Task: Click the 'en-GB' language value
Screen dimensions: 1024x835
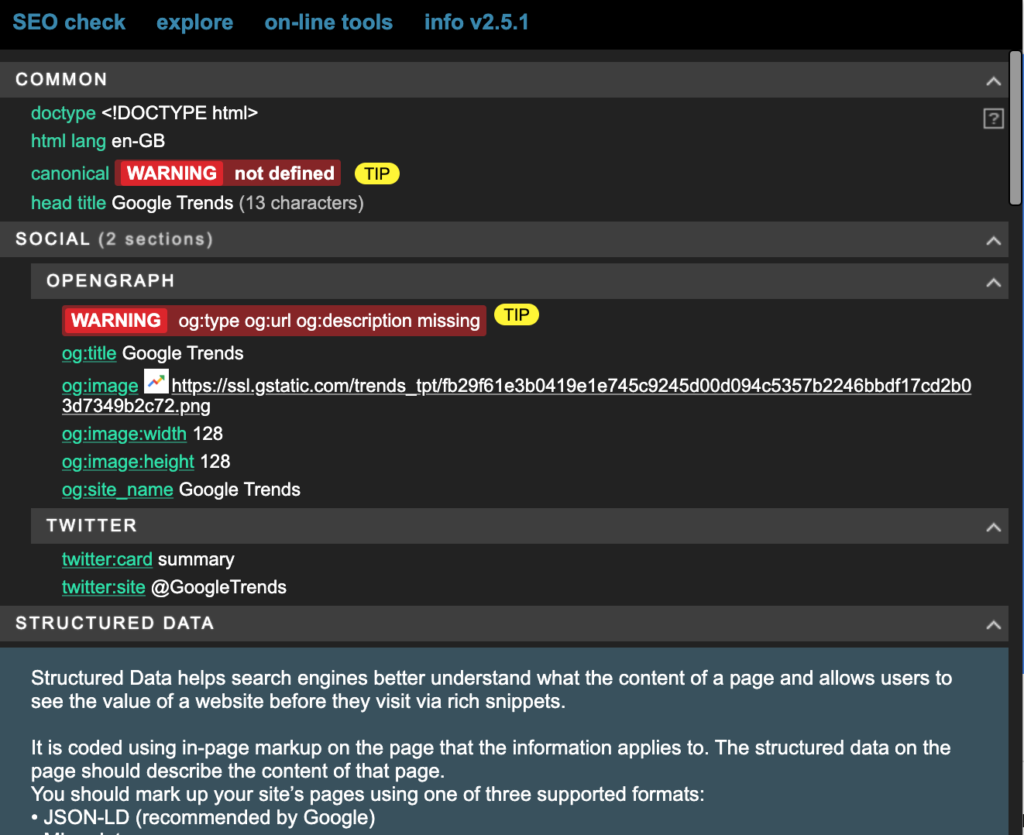Action: tap(138, 141)
